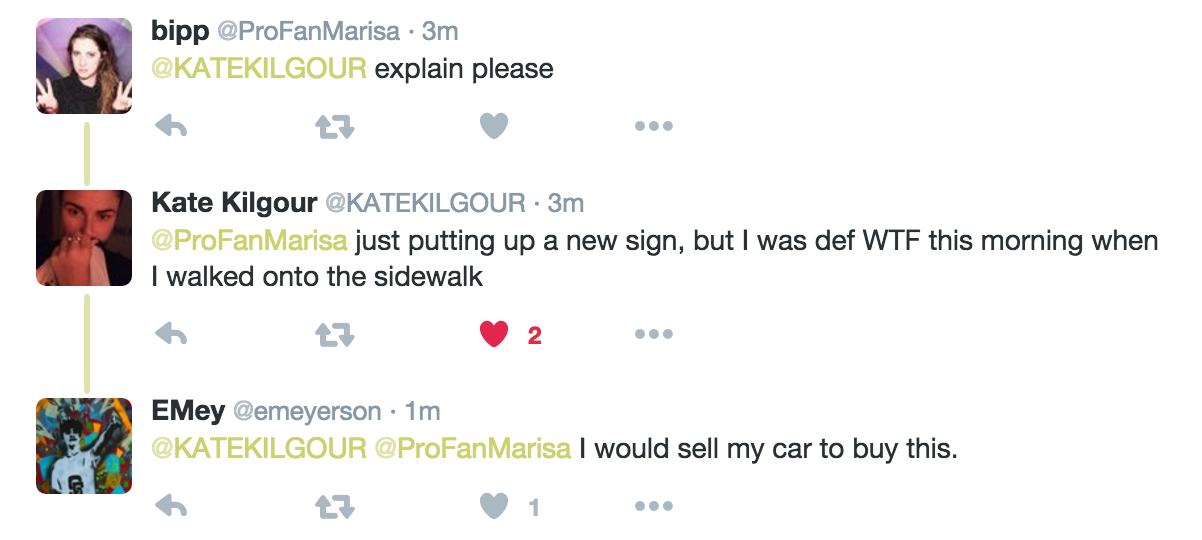Retweet Kate Kilgour's sidewalk tweet
This screenshot has height=540, width=1202.
pyautogui.click(x=335, y=336)
